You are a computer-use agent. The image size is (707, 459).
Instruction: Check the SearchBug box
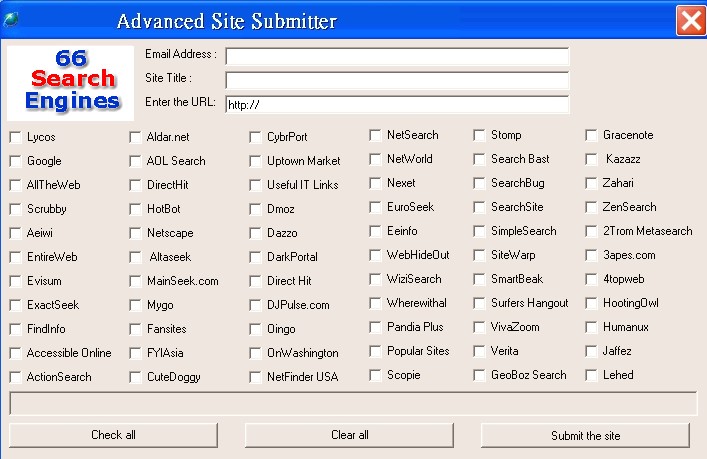tap(479, 183)
